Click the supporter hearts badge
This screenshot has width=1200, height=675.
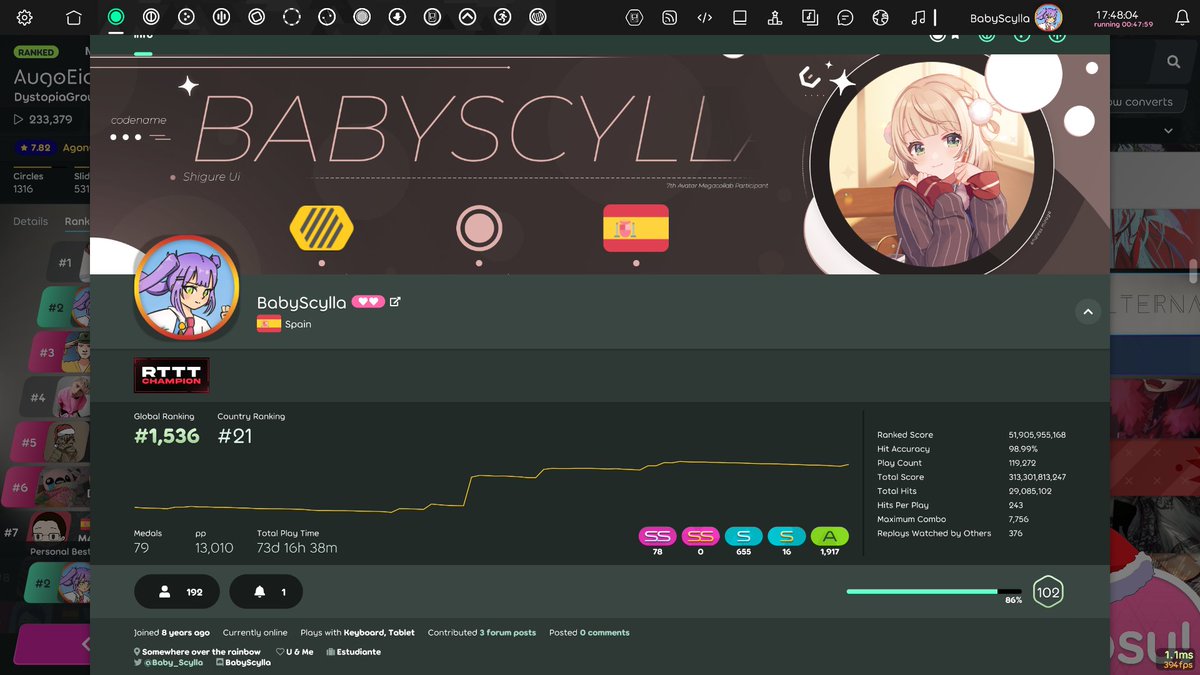coord(367,302)
